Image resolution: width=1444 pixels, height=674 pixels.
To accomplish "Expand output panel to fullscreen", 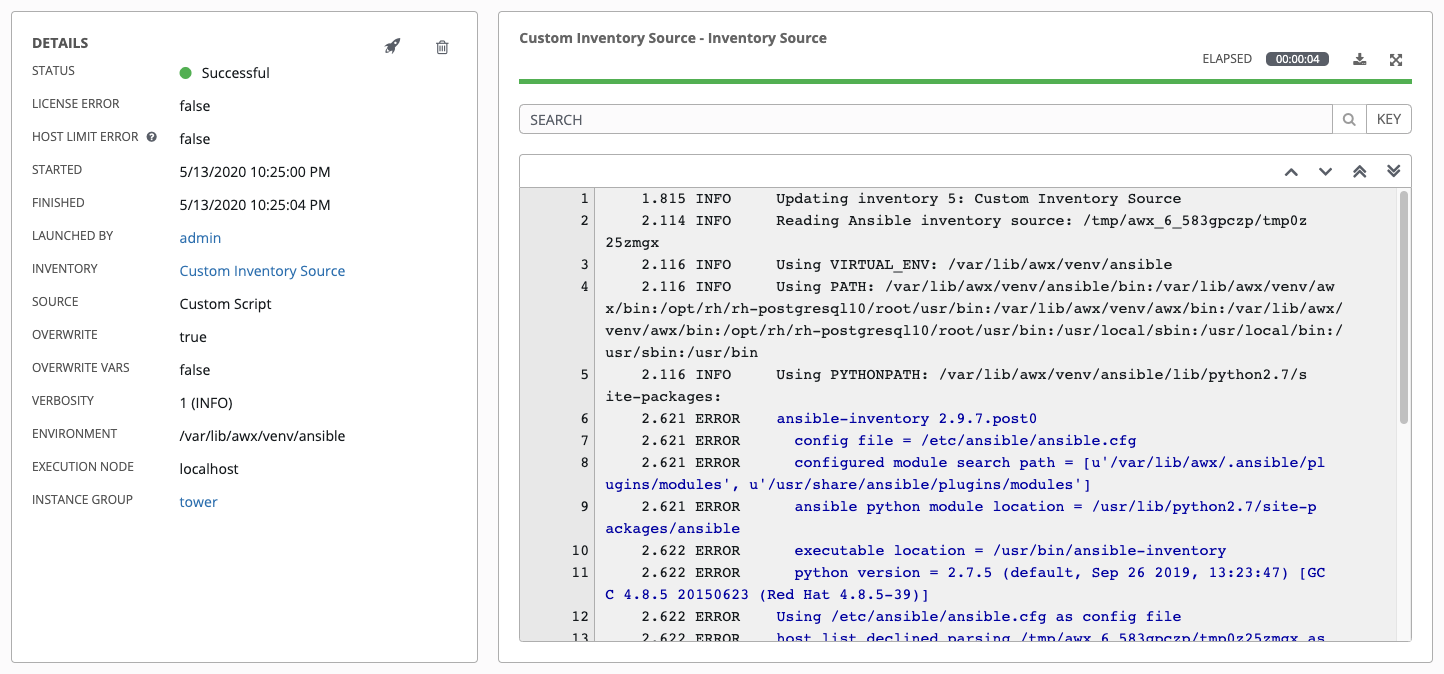I will pyautogui.click(x=1396, y=60).
